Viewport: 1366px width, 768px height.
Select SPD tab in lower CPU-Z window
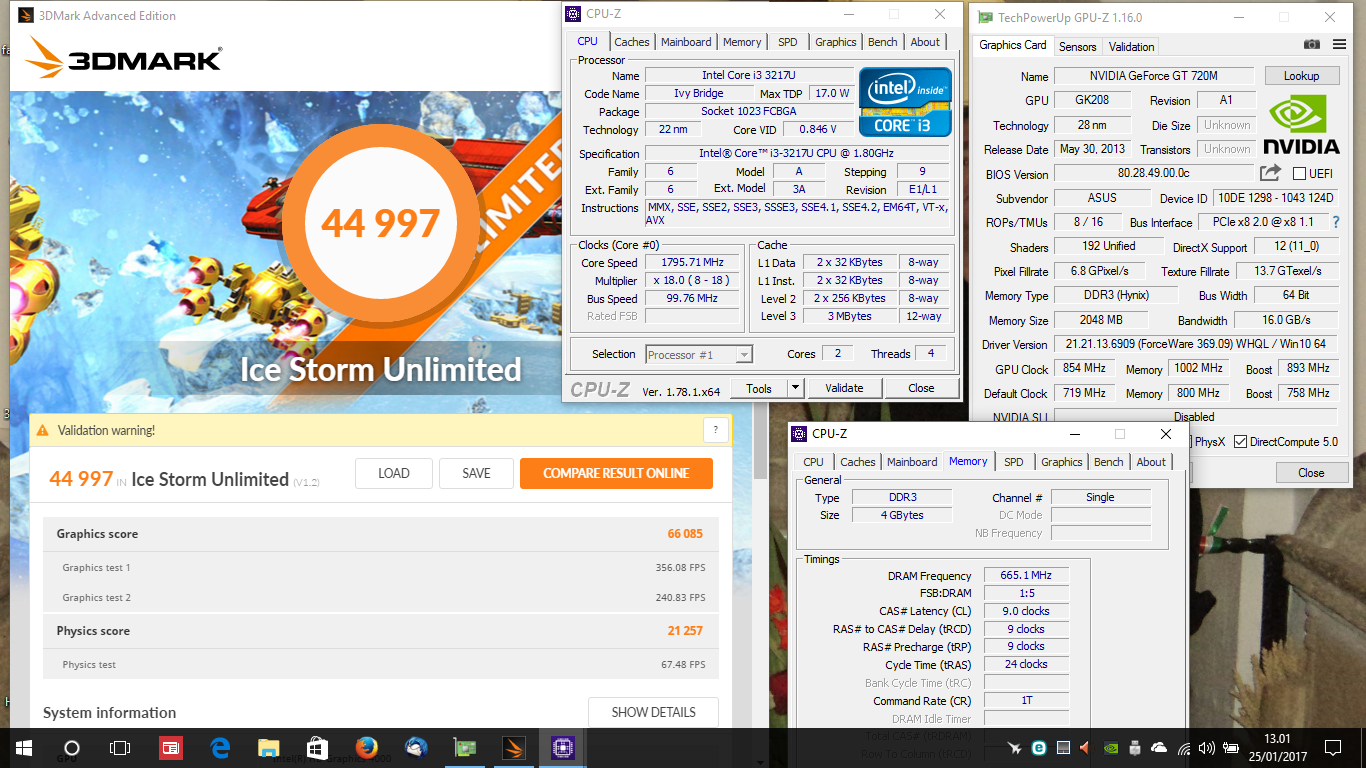[x=1014, y=462]
